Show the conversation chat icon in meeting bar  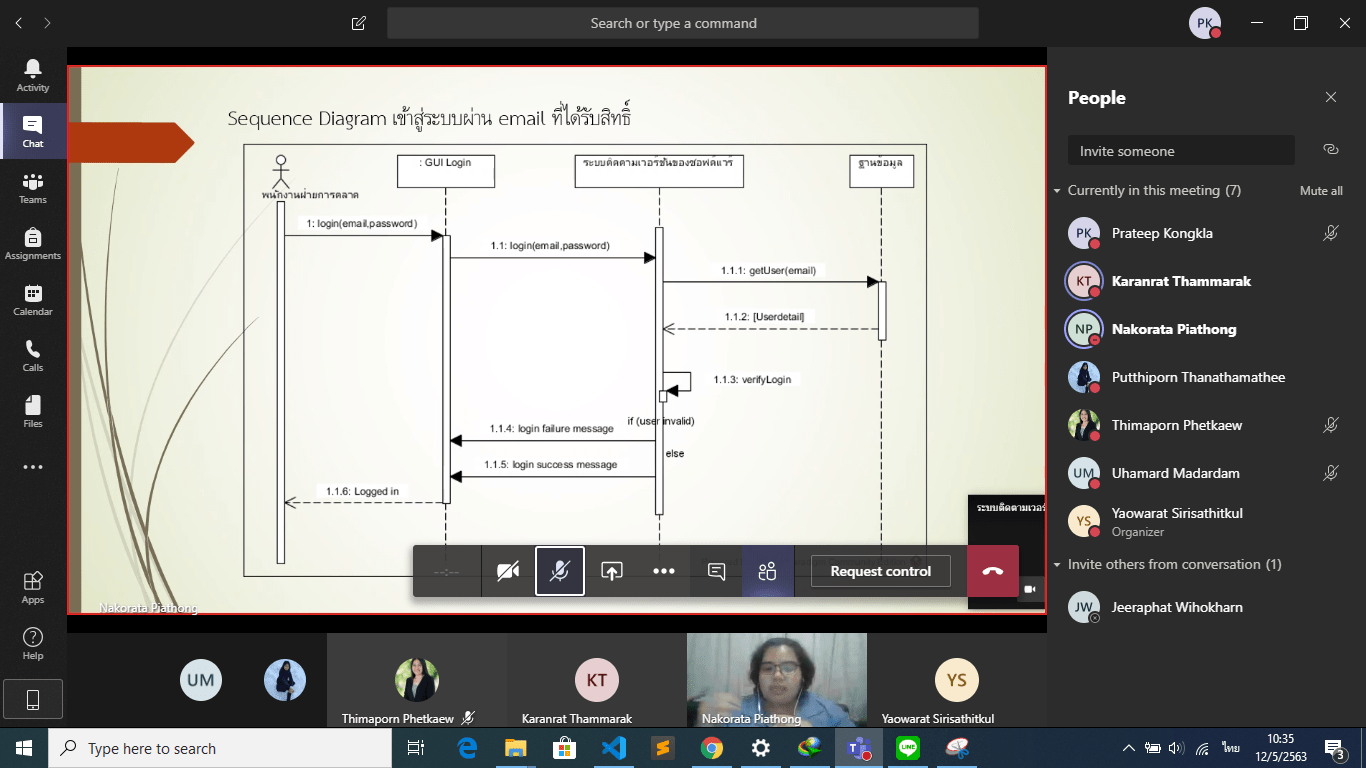point(716,571)
